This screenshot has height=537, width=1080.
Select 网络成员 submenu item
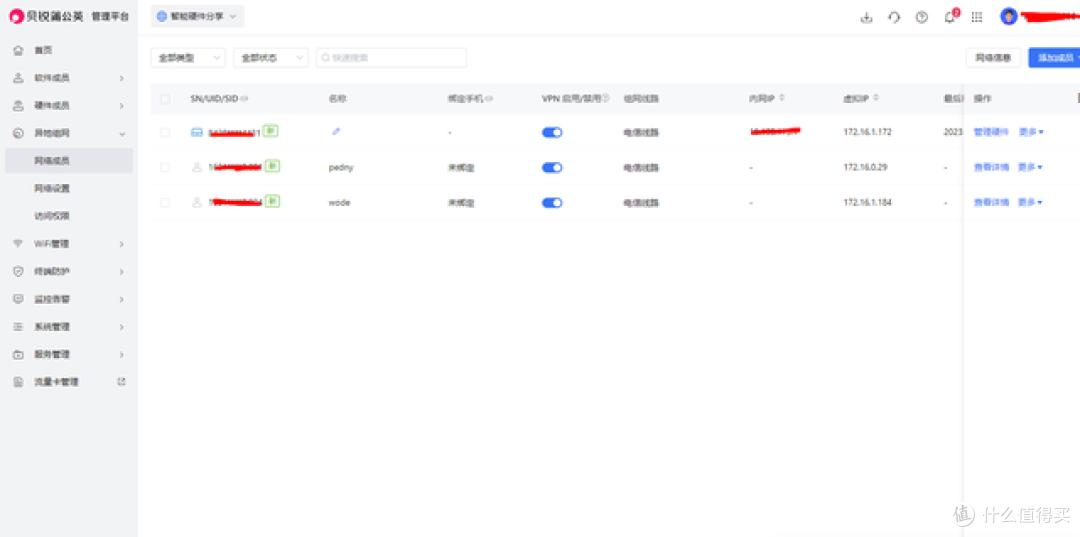(69, 160)
